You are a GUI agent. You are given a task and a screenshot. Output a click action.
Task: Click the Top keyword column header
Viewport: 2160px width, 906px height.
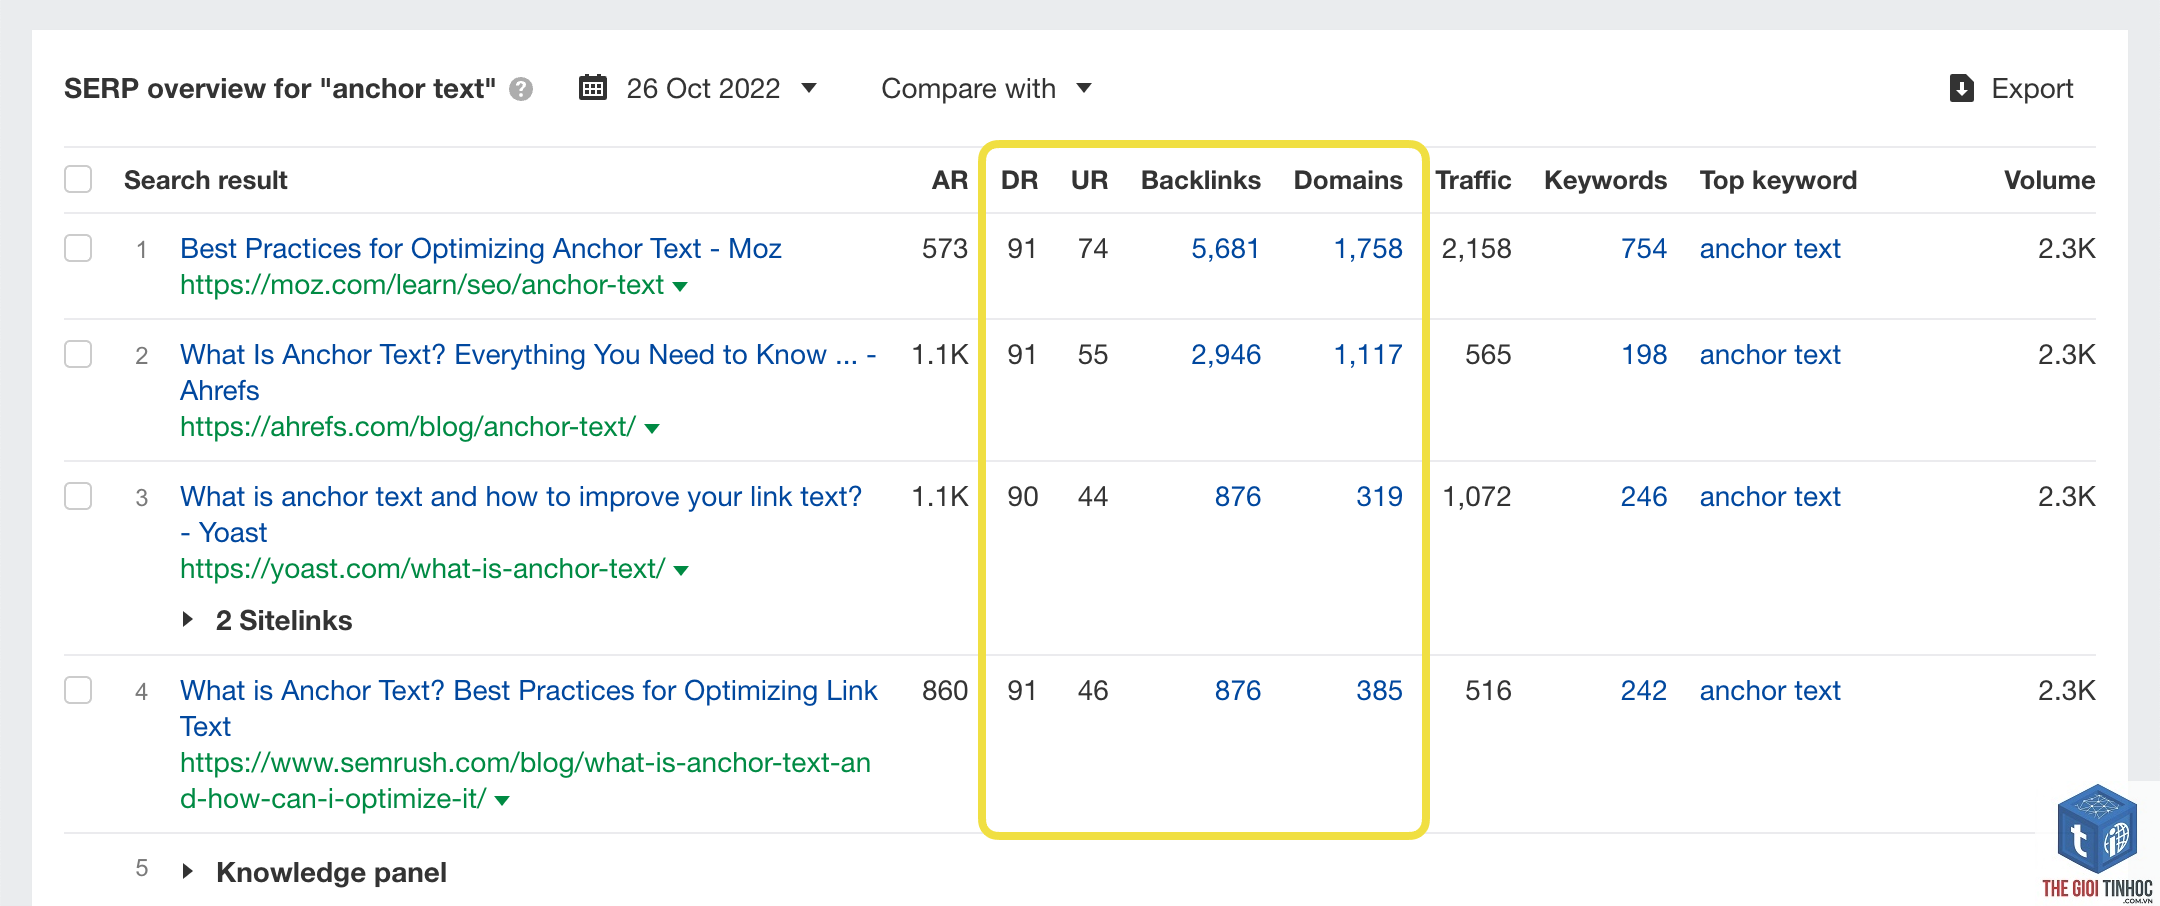[x=1778, y=180]
